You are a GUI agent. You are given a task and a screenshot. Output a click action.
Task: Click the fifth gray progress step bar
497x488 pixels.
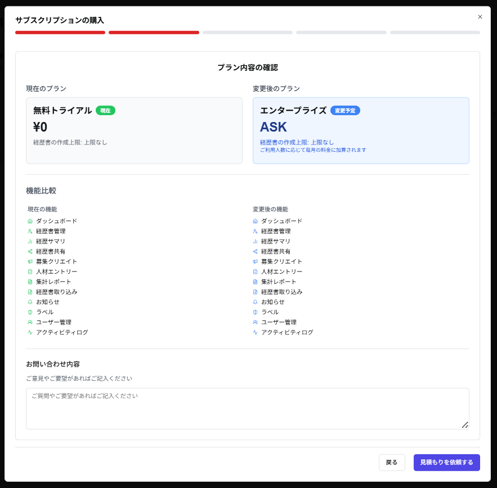point(435,32)
